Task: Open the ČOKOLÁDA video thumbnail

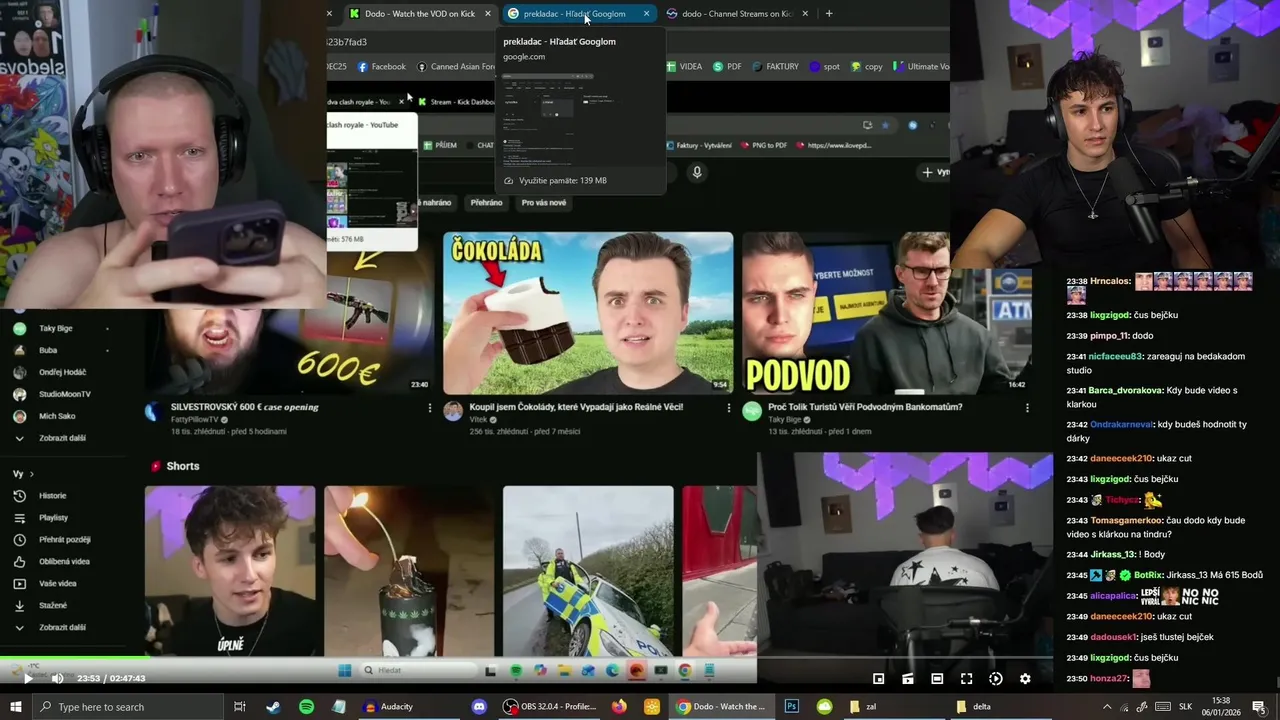Action: pos(588,313)
